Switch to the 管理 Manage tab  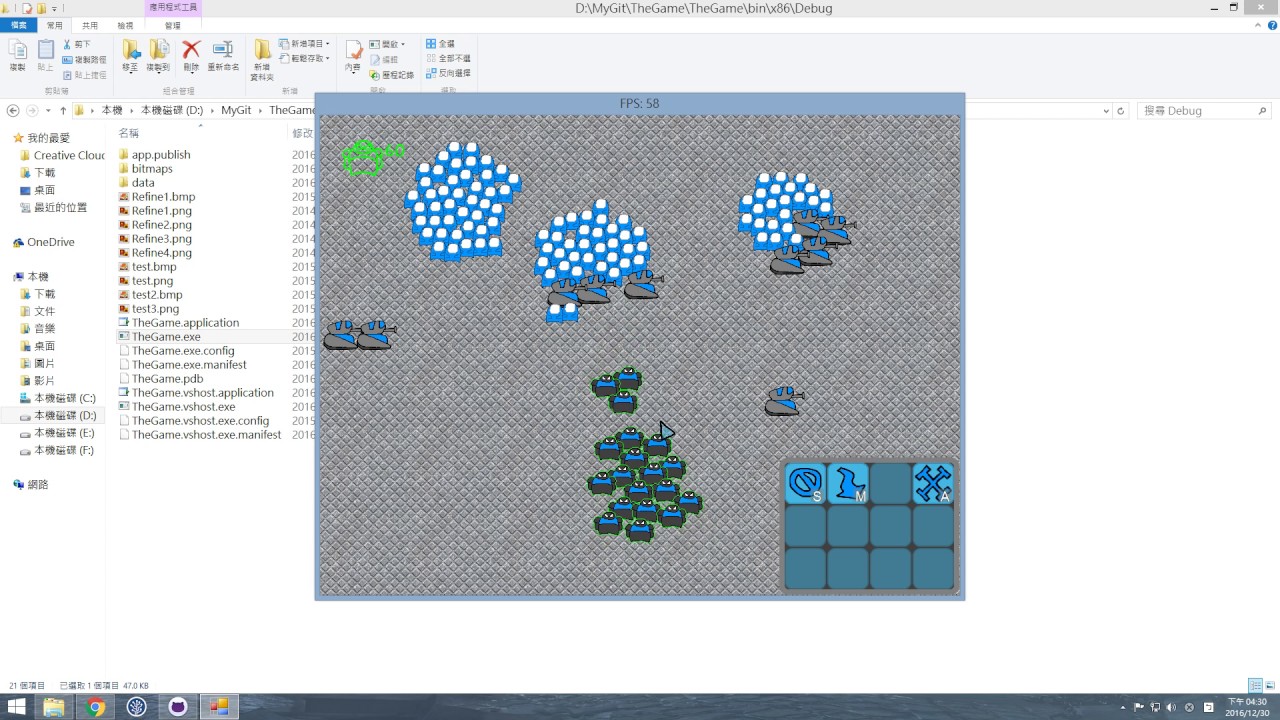click(173, 25)
